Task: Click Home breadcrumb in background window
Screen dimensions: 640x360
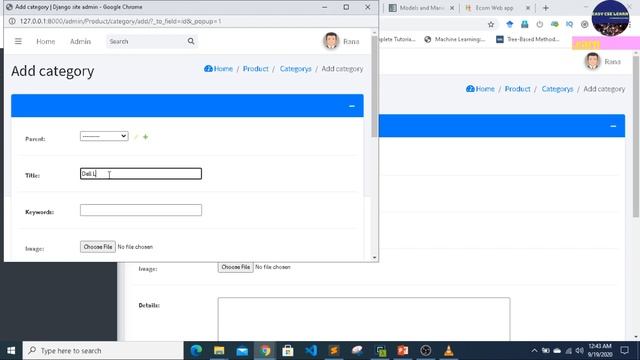Action: (x=480, y=89)
